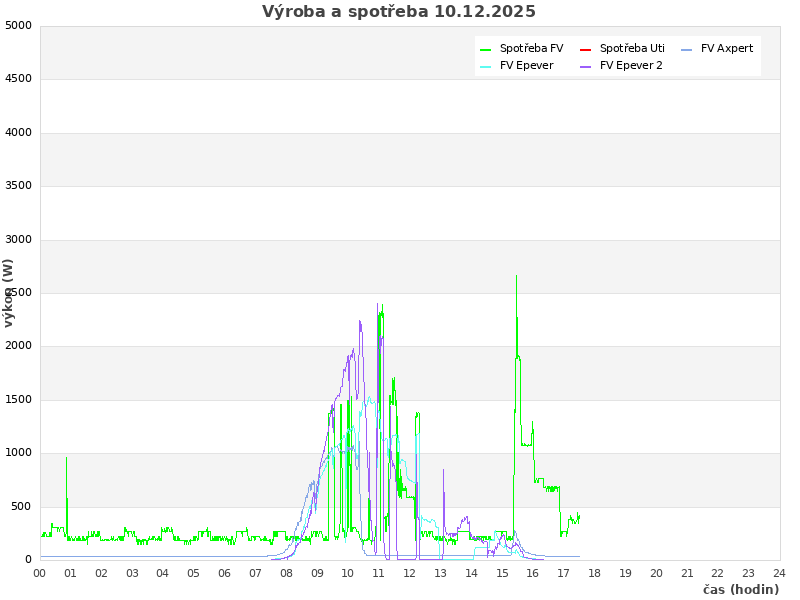
Task: Click the 24 hour tick on x-axis
Action: (x=779, y=573)
